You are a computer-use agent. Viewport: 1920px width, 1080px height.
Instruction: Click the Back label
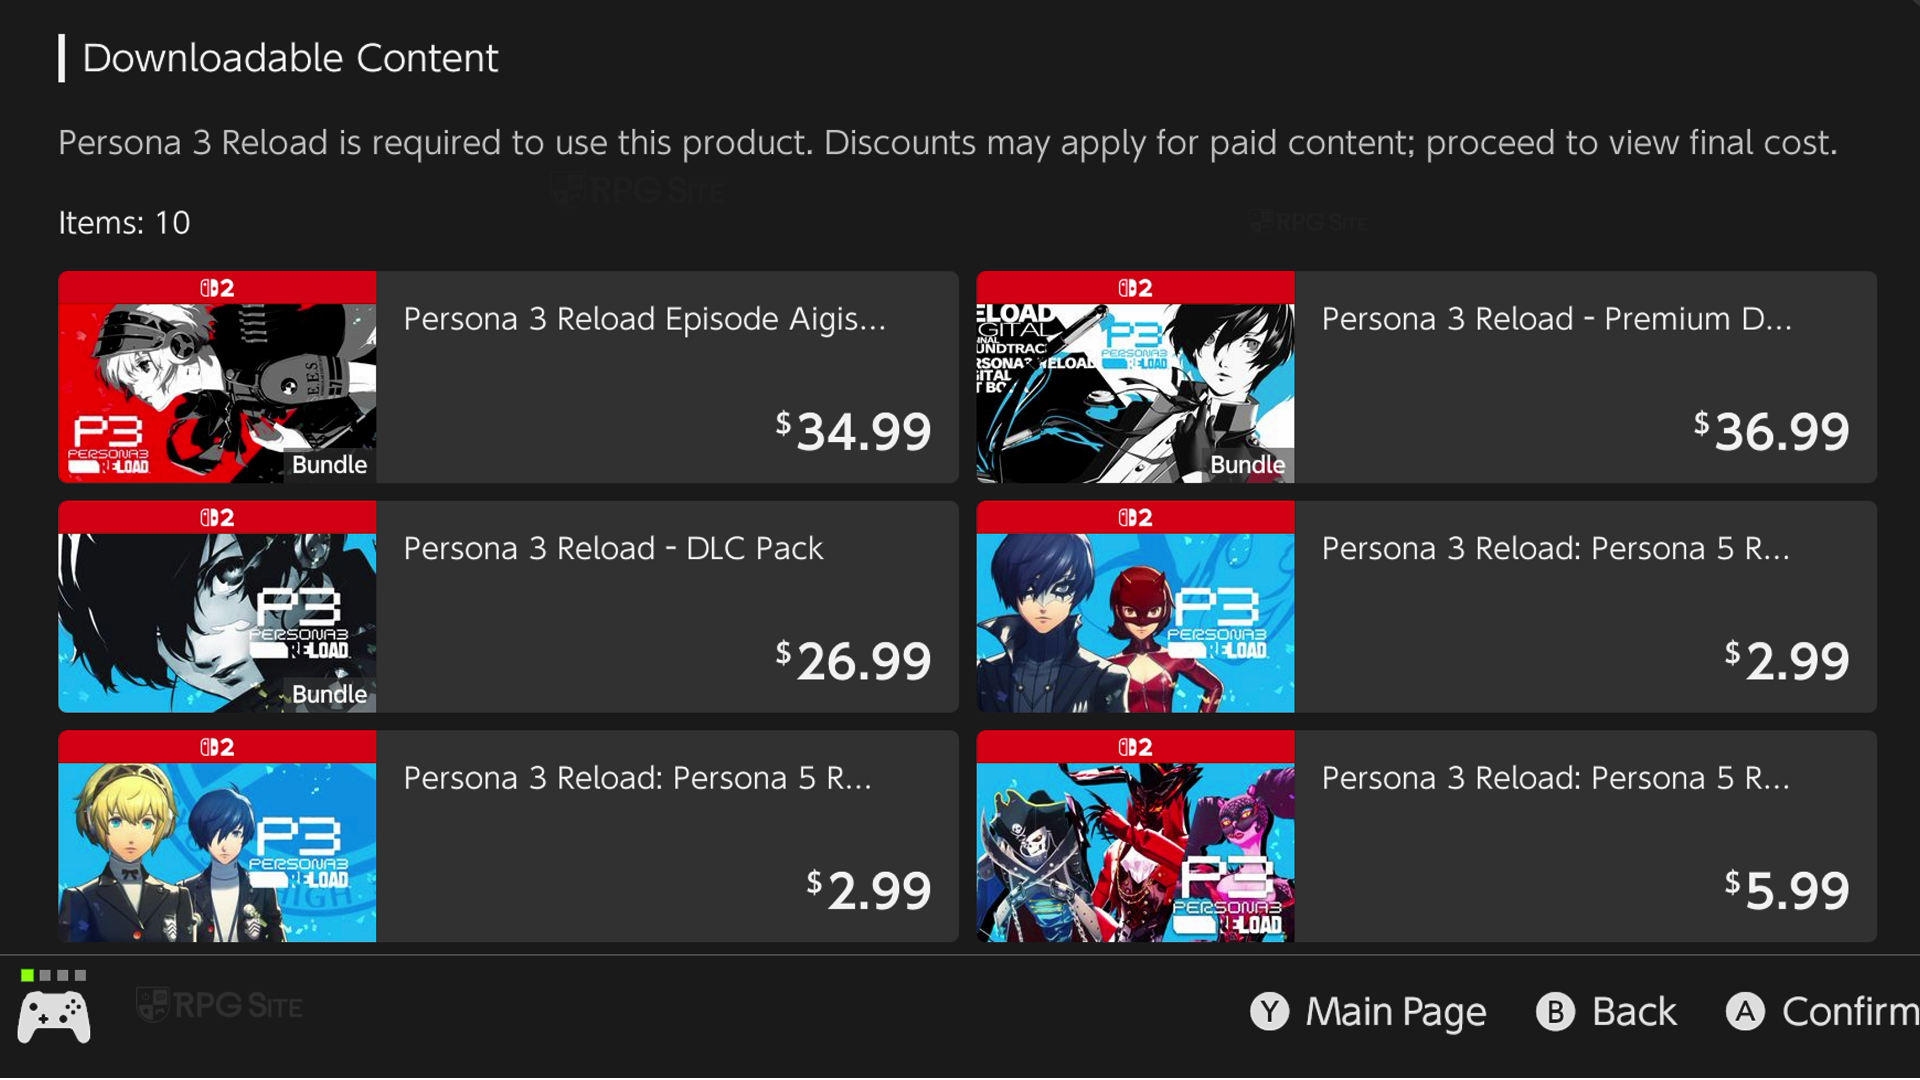[x=1633, y=1012]
